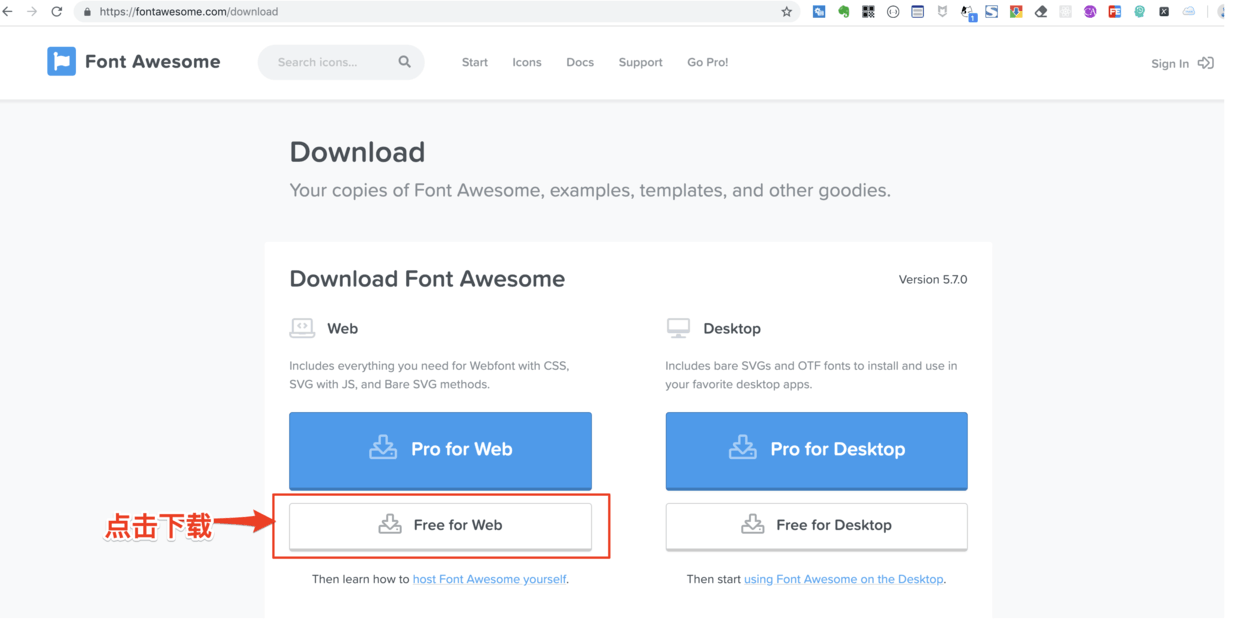Open the Icons nav item
The height and width of the screenshot is (634, 1240).
527,62
